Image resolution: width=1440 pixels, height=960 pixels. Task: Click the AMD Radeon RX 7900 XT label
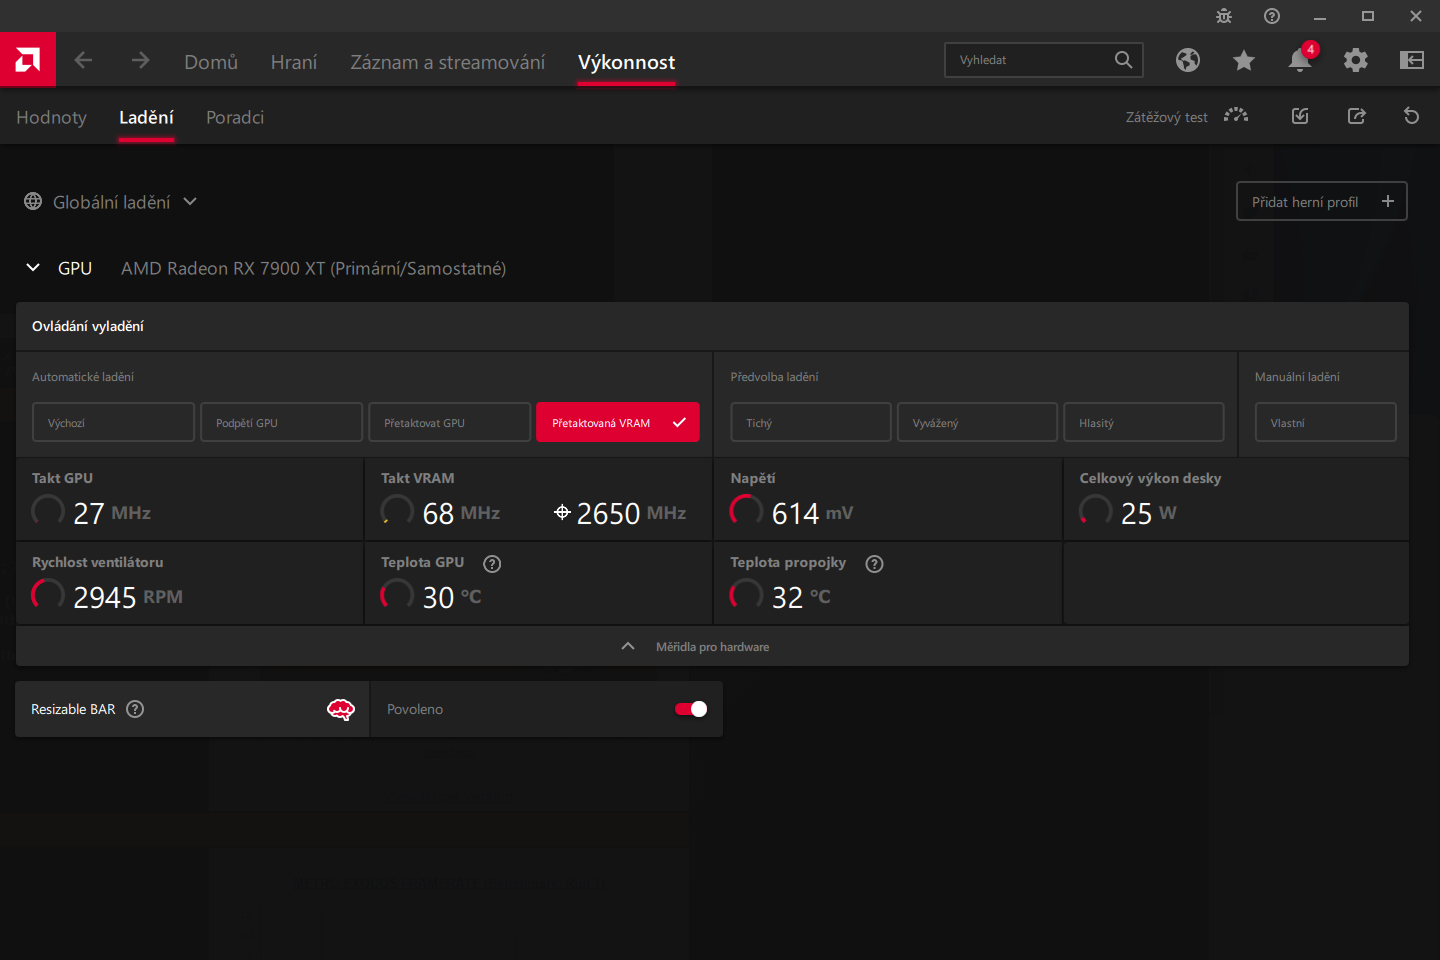click(x=313, y=268)
